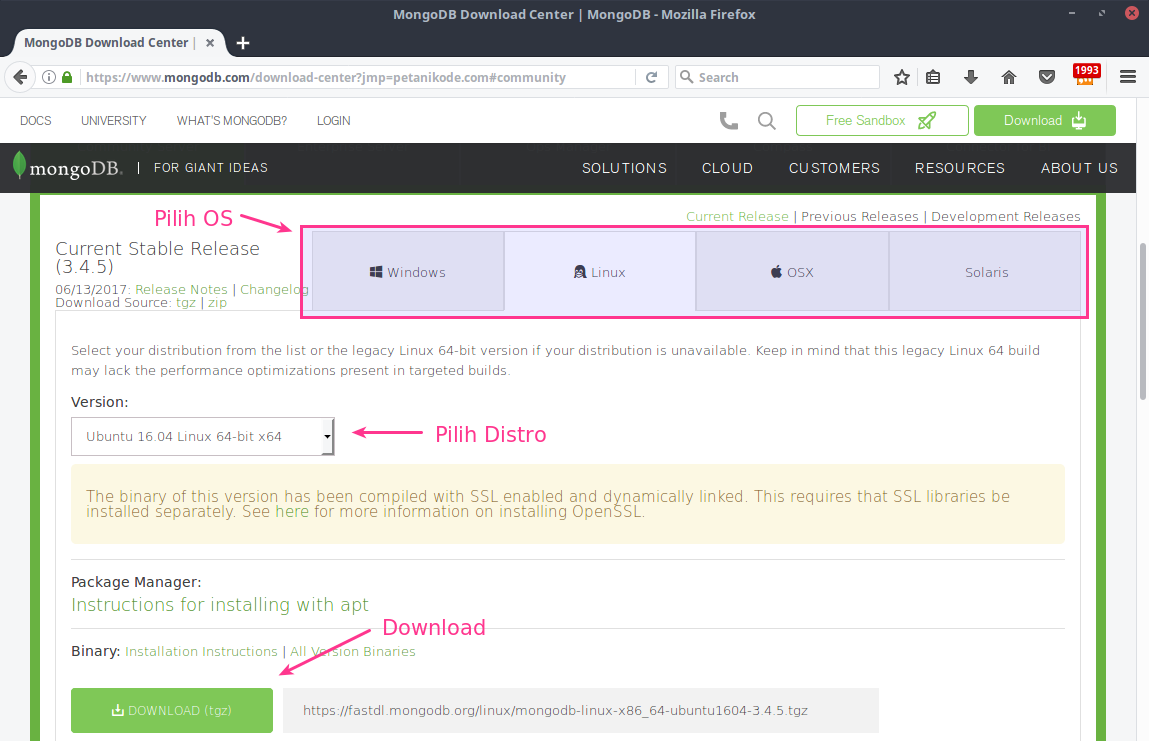The width and height of the screenshot is (1149, 741).
Task: Switch to the Windows platform tab
Action: pos(407,271)
